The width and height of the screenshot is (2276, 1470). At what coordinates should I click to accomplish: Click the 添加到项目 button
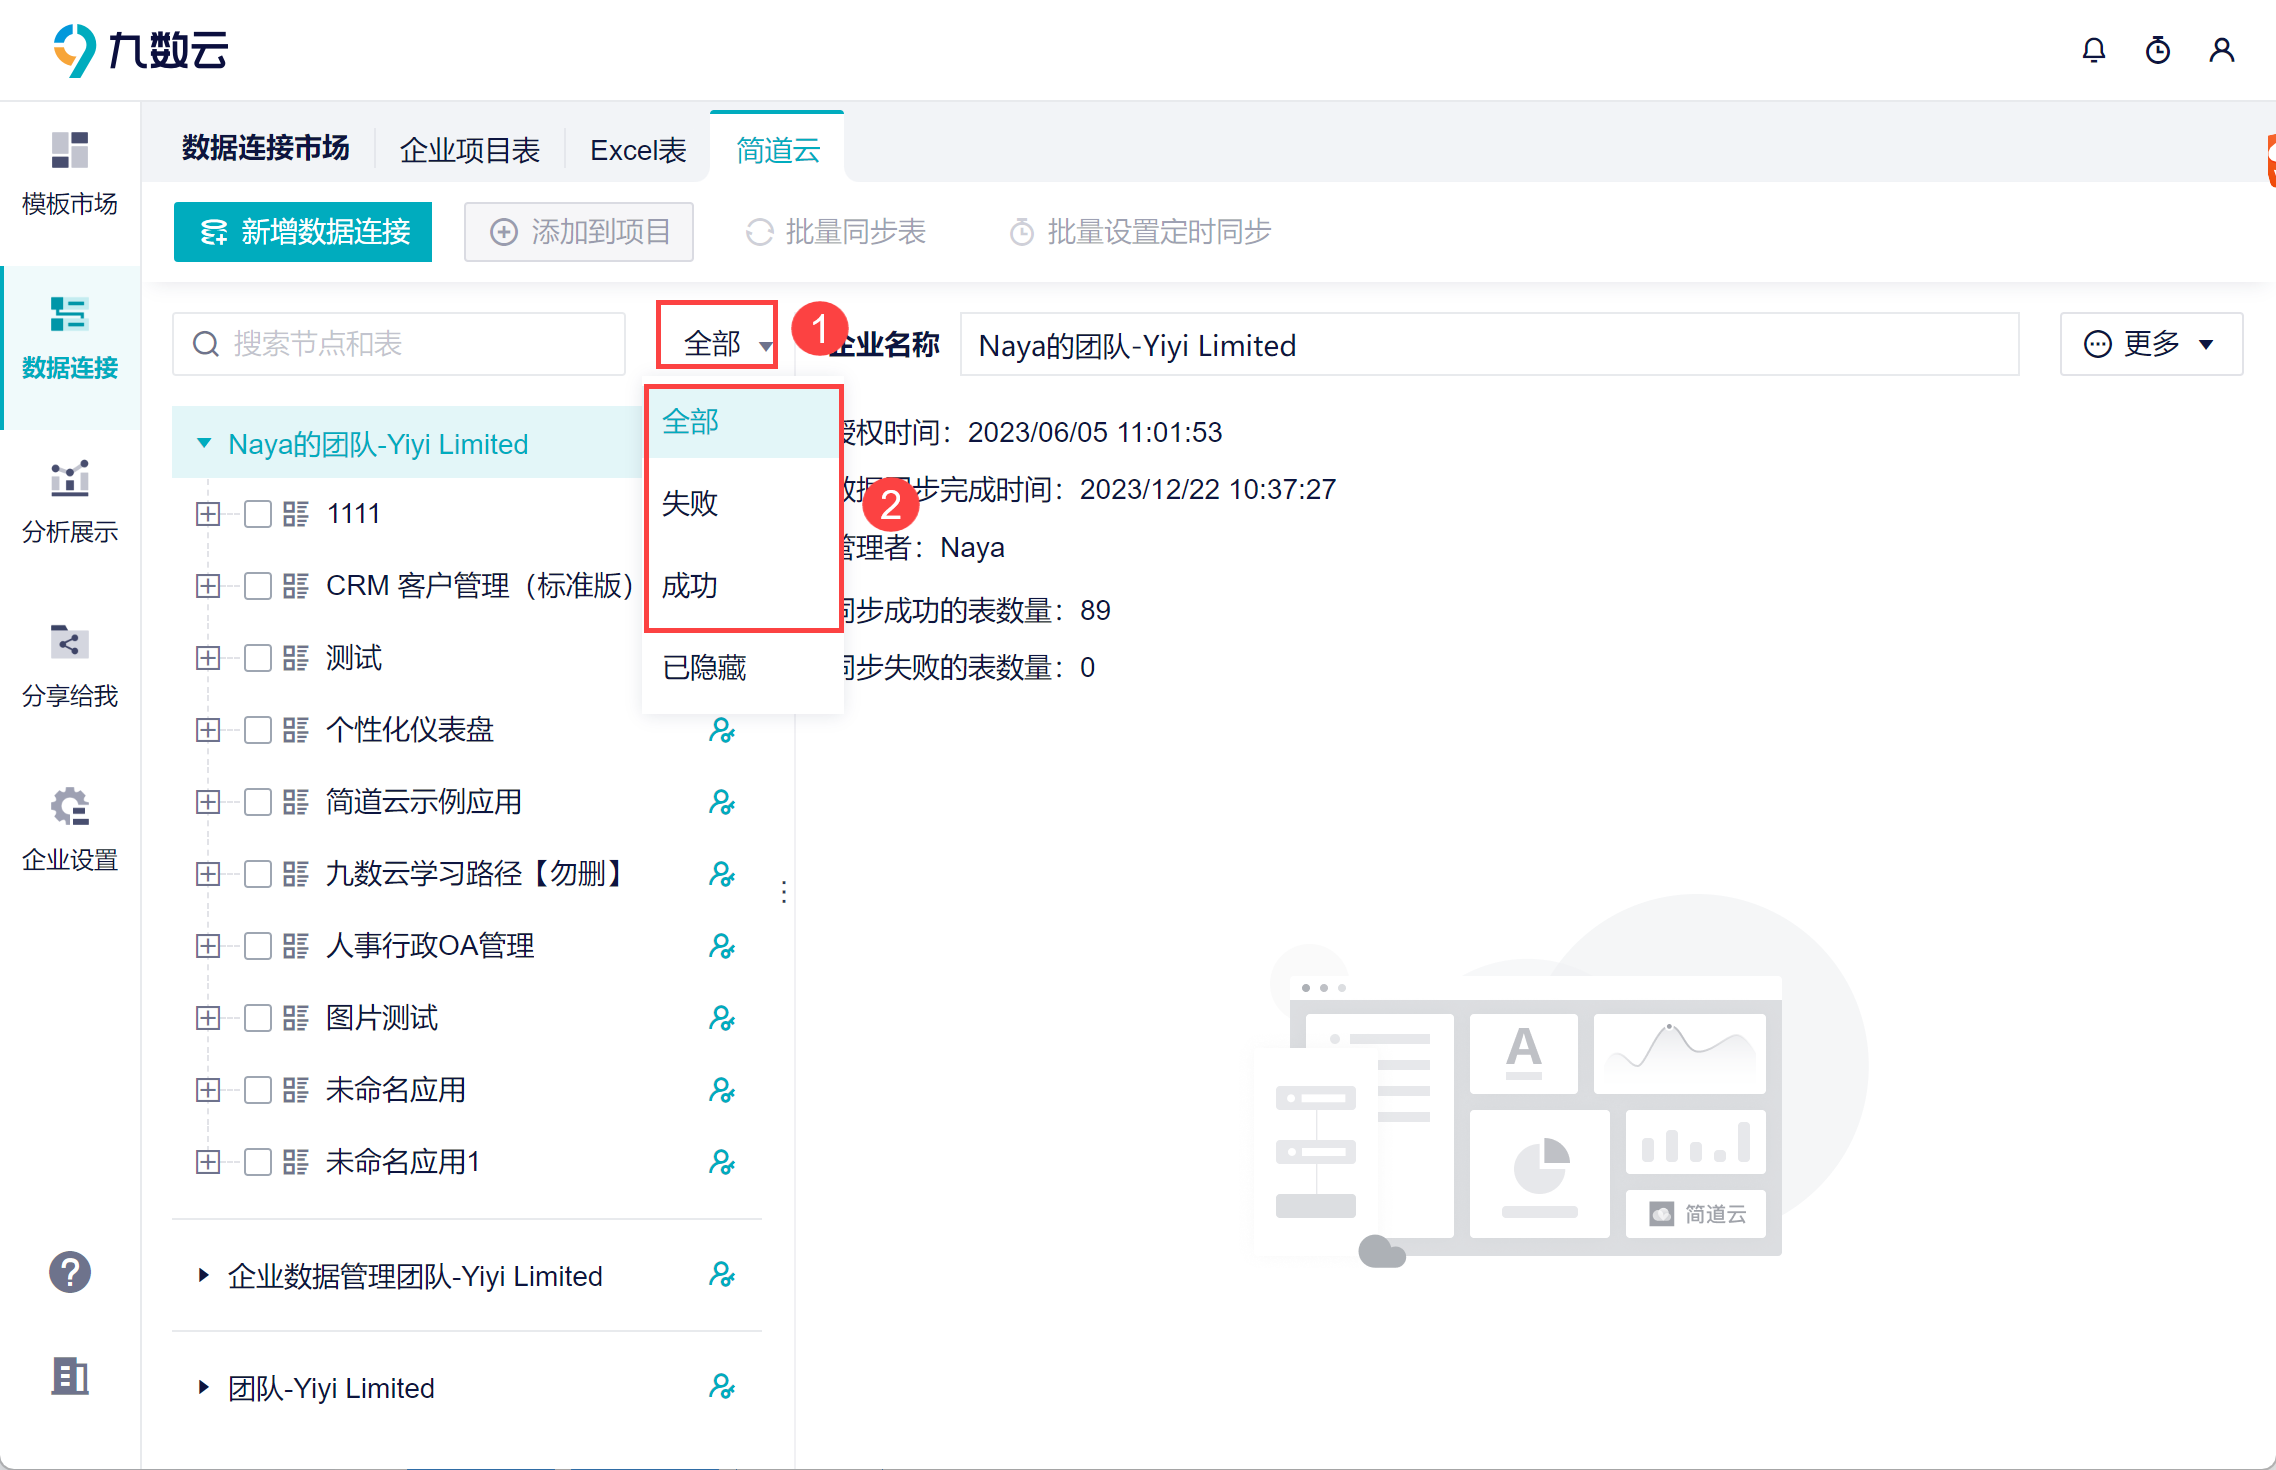coord(579,232)
